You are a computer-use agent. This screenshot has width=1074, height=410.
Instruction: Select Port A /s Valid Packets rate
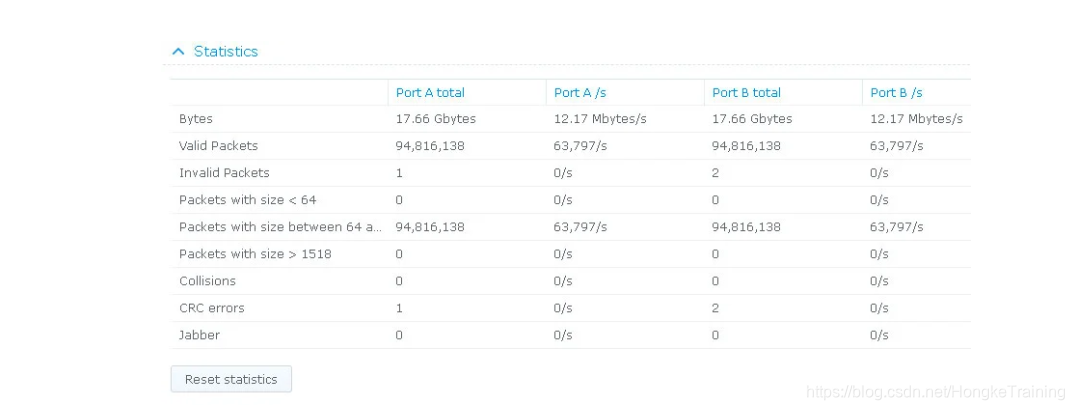(x=580, y=146)
